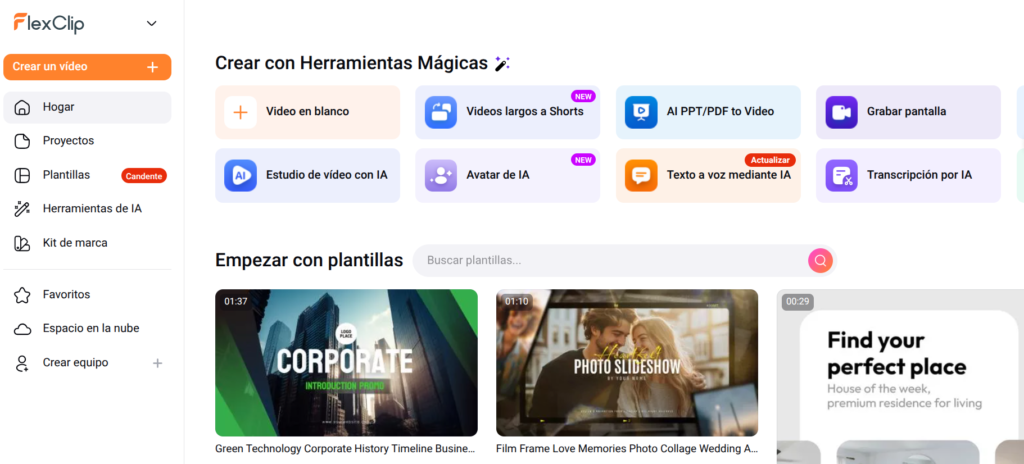Open the Grabar pantalla tool
This screenshot has height=464, width=1024.
click(908, 112)
